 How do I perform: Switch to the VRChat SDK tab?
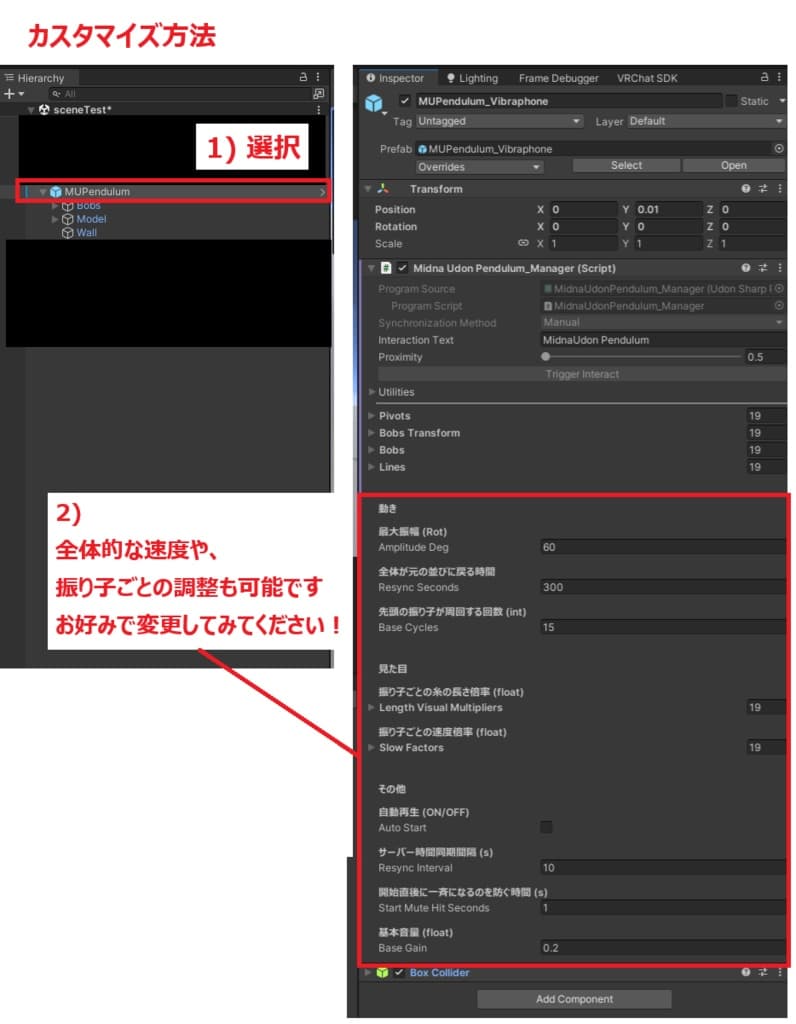[x=647, y=78]
